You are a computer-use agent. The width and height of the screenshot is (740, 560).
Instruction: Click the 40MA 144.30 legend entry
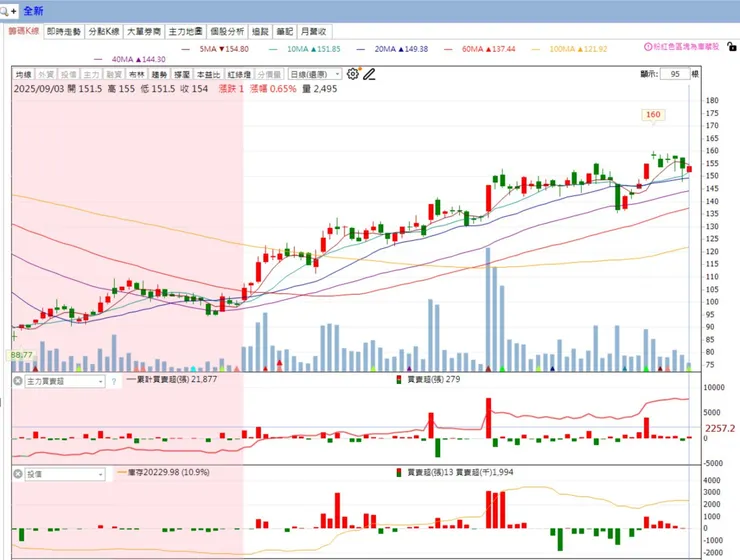(x=130, y=59)
